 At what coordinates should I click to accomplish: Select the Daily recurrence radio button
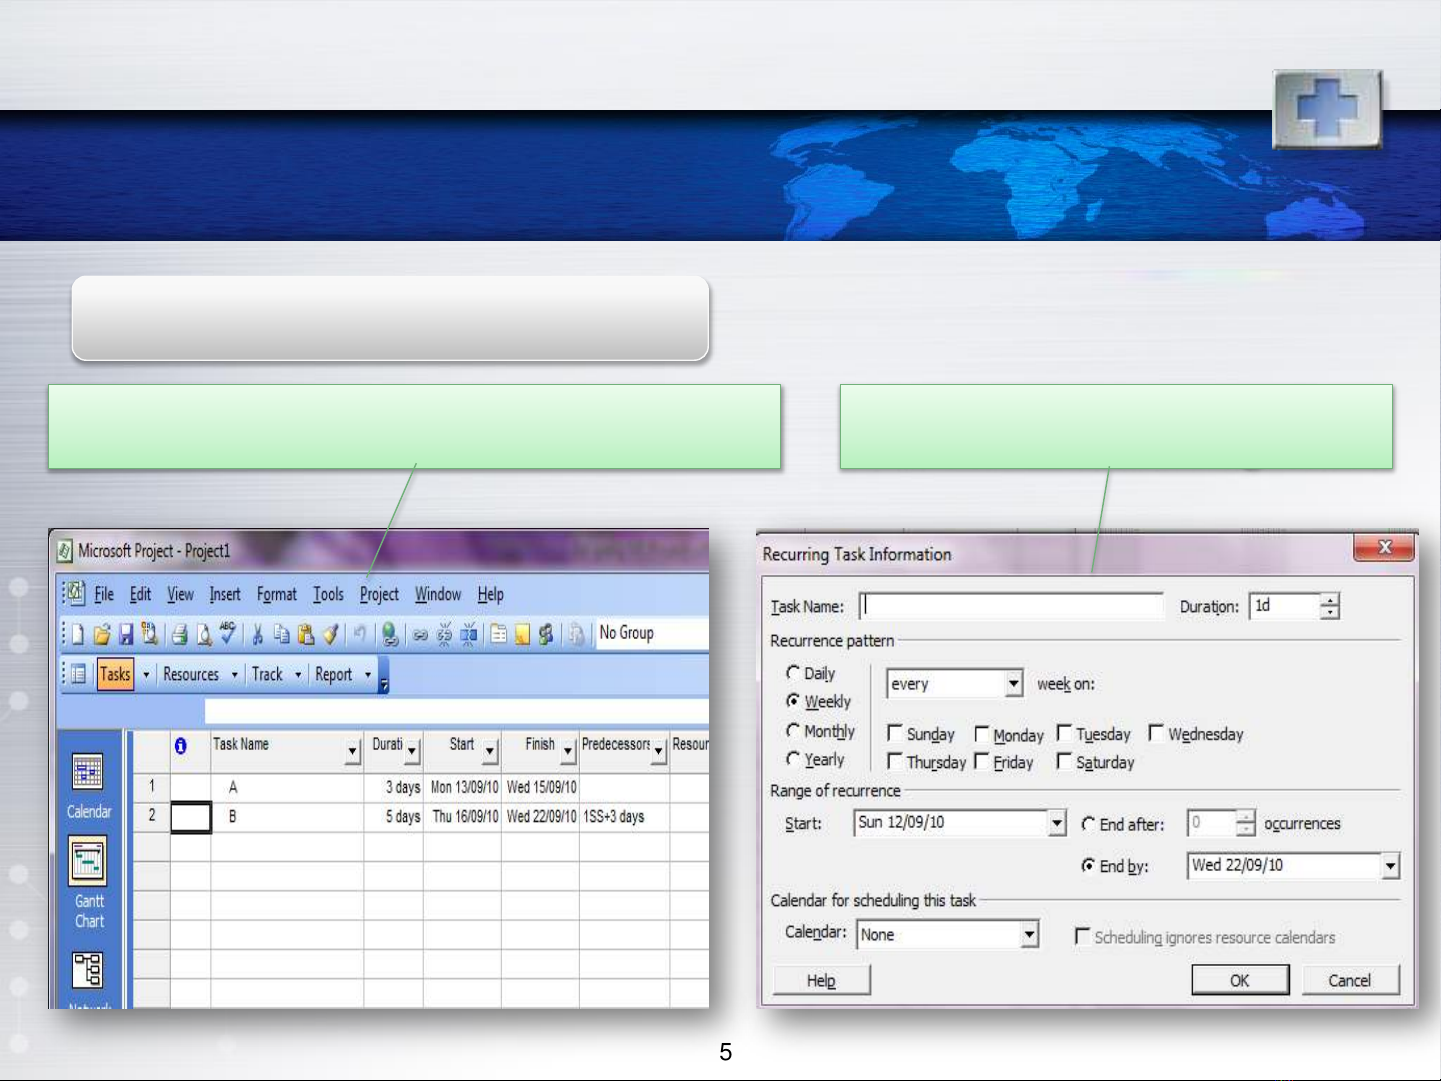tap(793, 673)
